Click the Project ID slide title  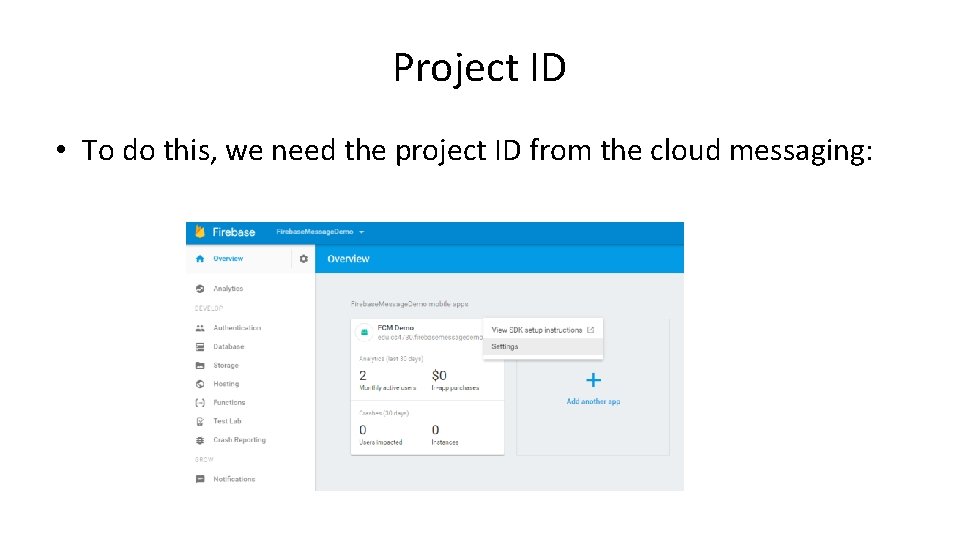(x=480, y=67)
